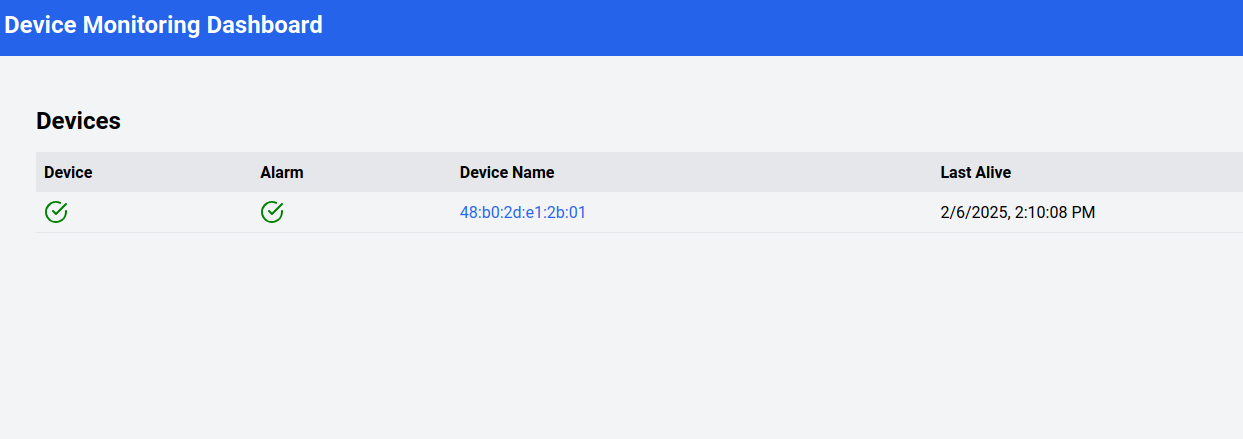Select the Devices section heading
The width and height of the screenshot is (1243, 439).
coord(78,121)
